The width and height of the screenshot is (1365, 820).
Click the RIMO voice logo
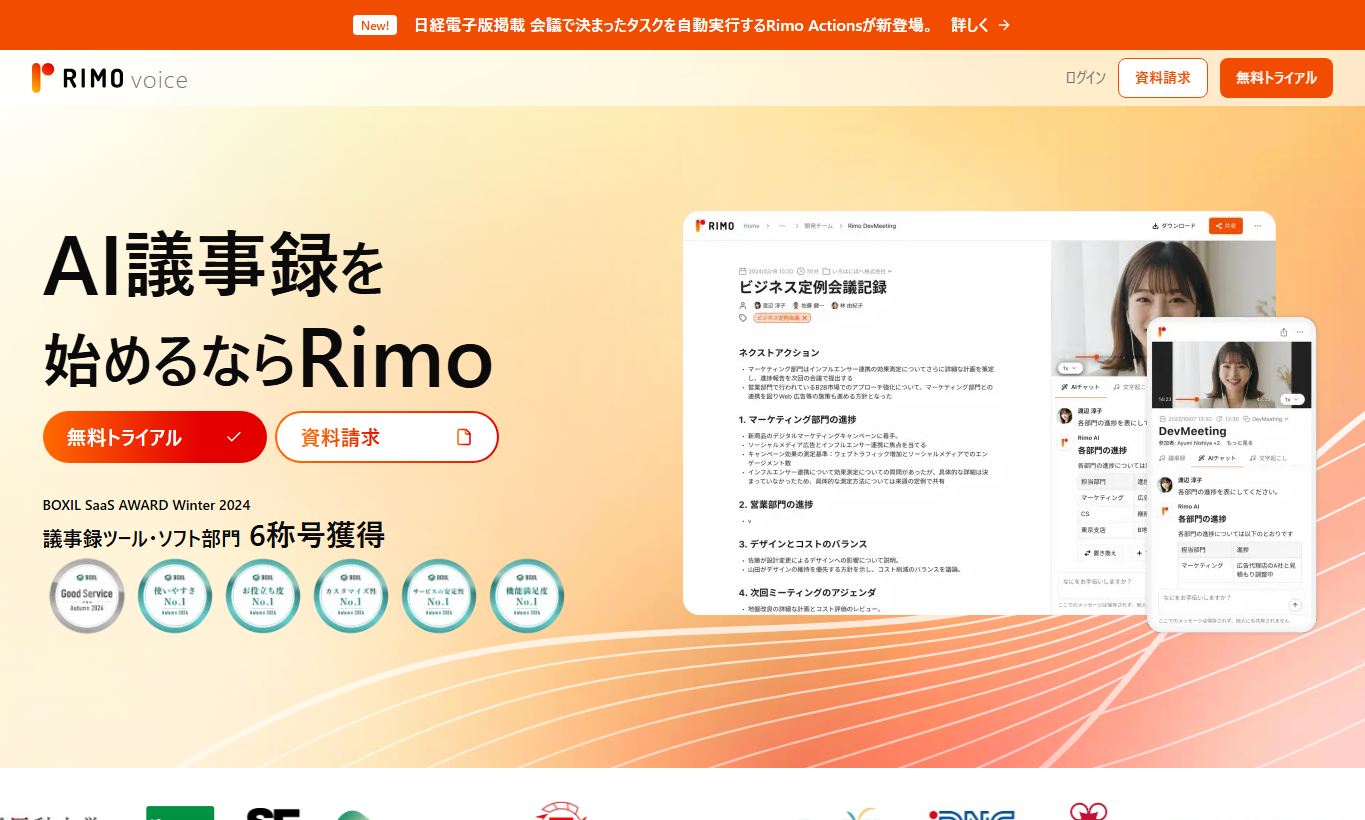coord(110,78)
